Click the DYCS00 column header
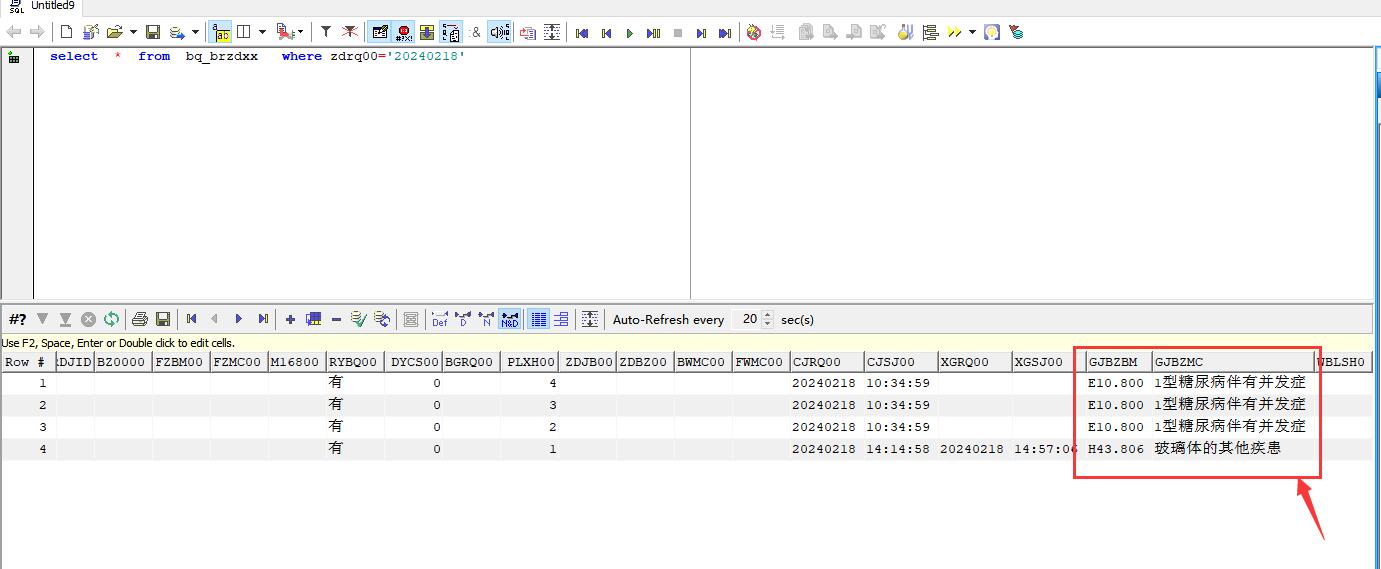 pos(414,362)
